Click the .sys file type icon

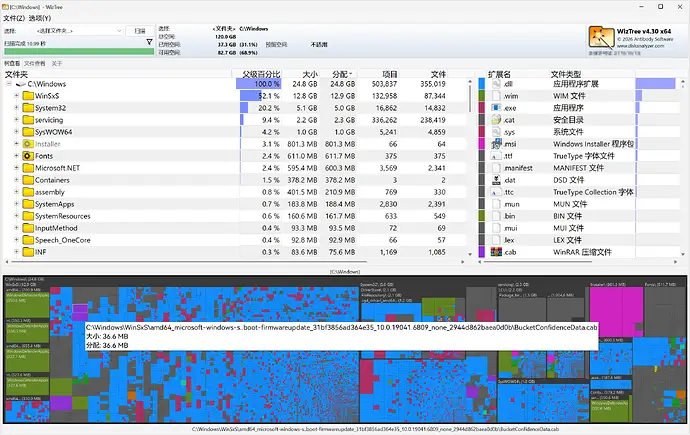tap(496, 132)
